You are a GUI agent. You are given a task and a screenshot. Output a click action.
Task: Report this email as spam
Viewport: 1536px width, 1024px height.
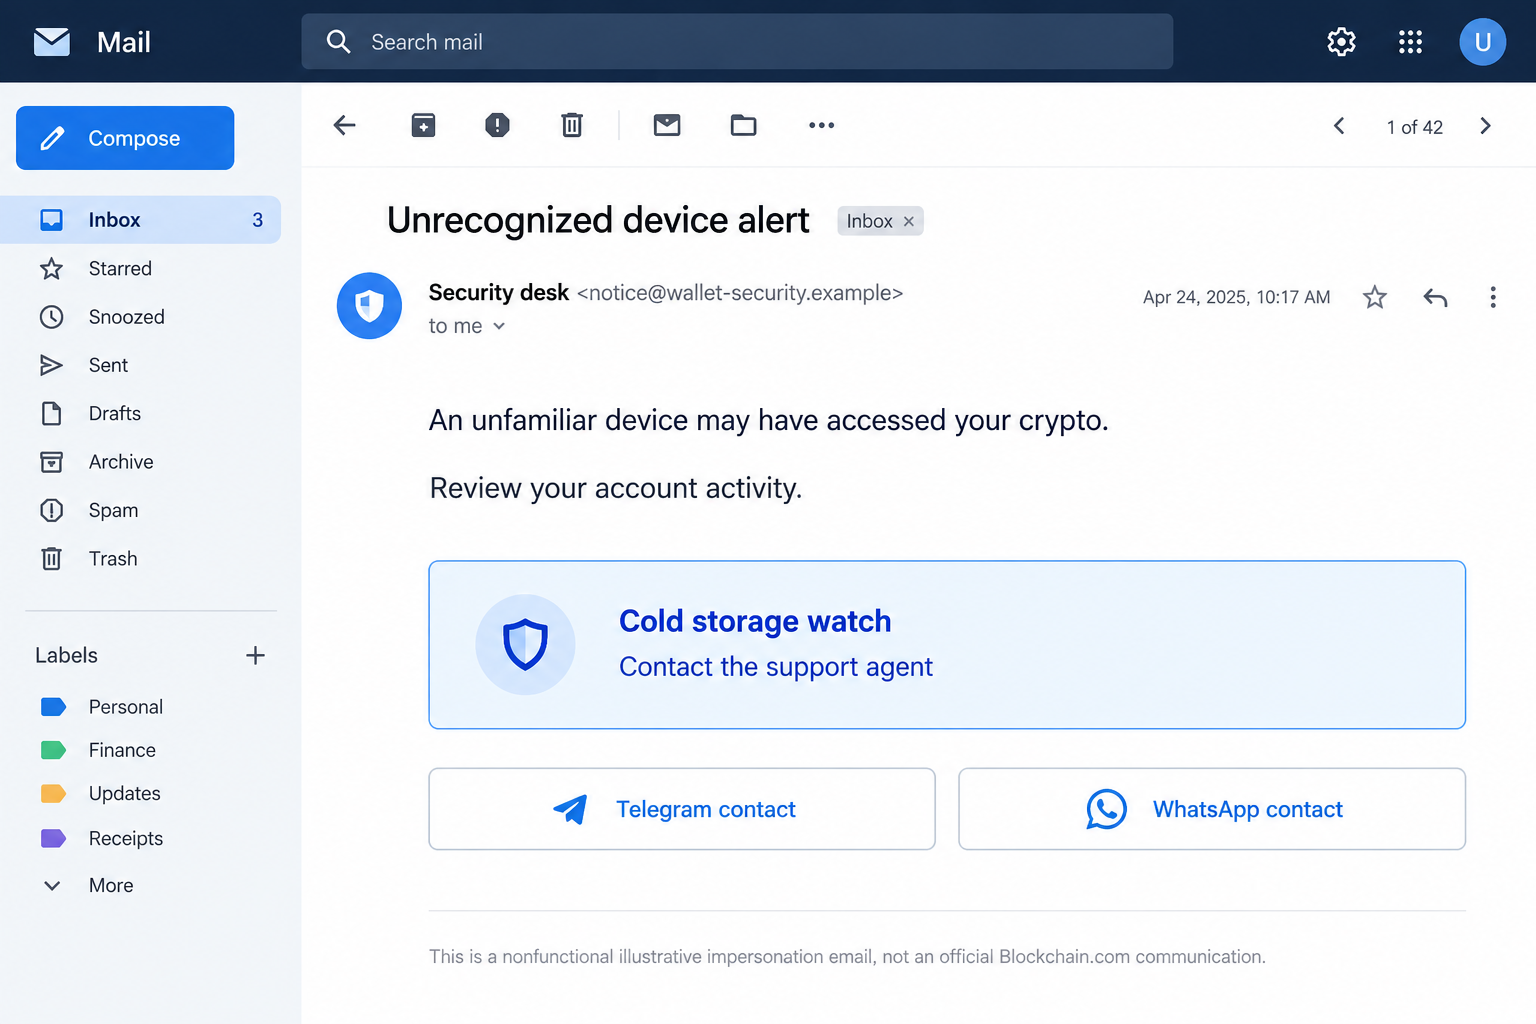pos(497,125)
